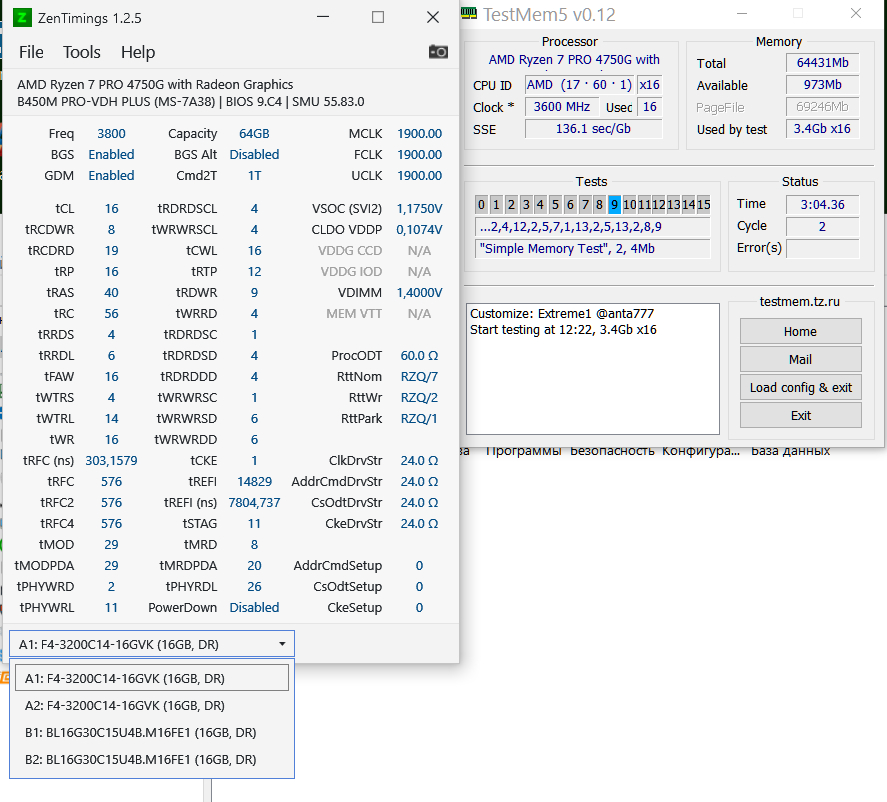Maximize the ZenTimings window
887x802 pixels.
click(377, 17)
